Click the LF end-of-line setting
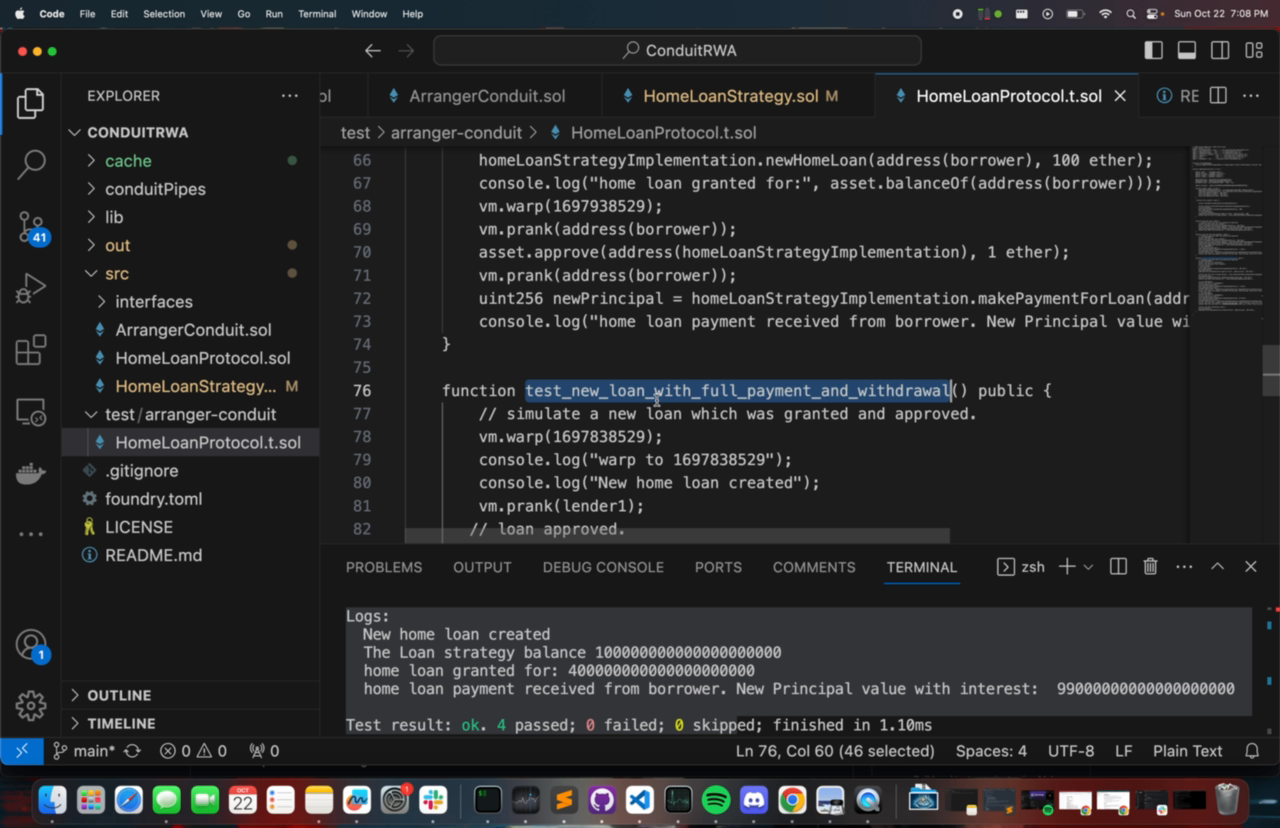The width and height of the screenshot is (1280, 828). pos(1124,751)
